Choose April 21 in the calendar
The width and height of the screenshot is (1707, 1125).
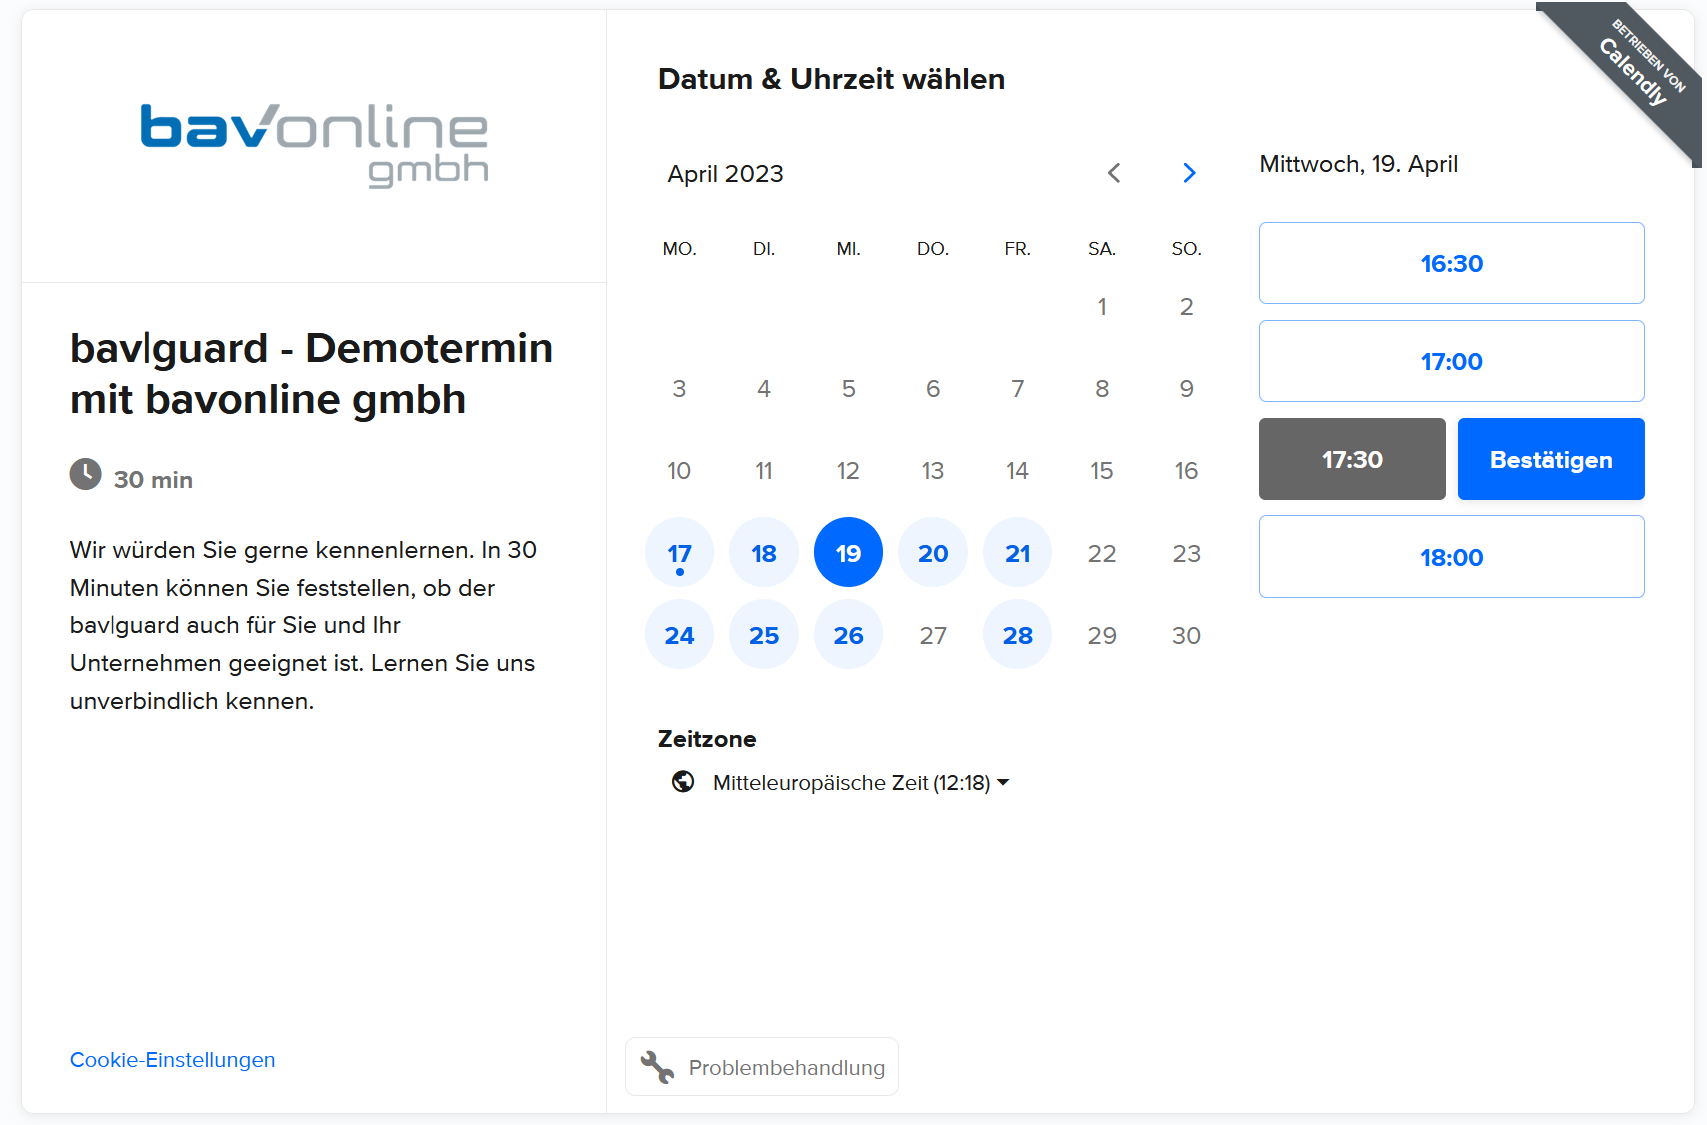click(1017, 553)
